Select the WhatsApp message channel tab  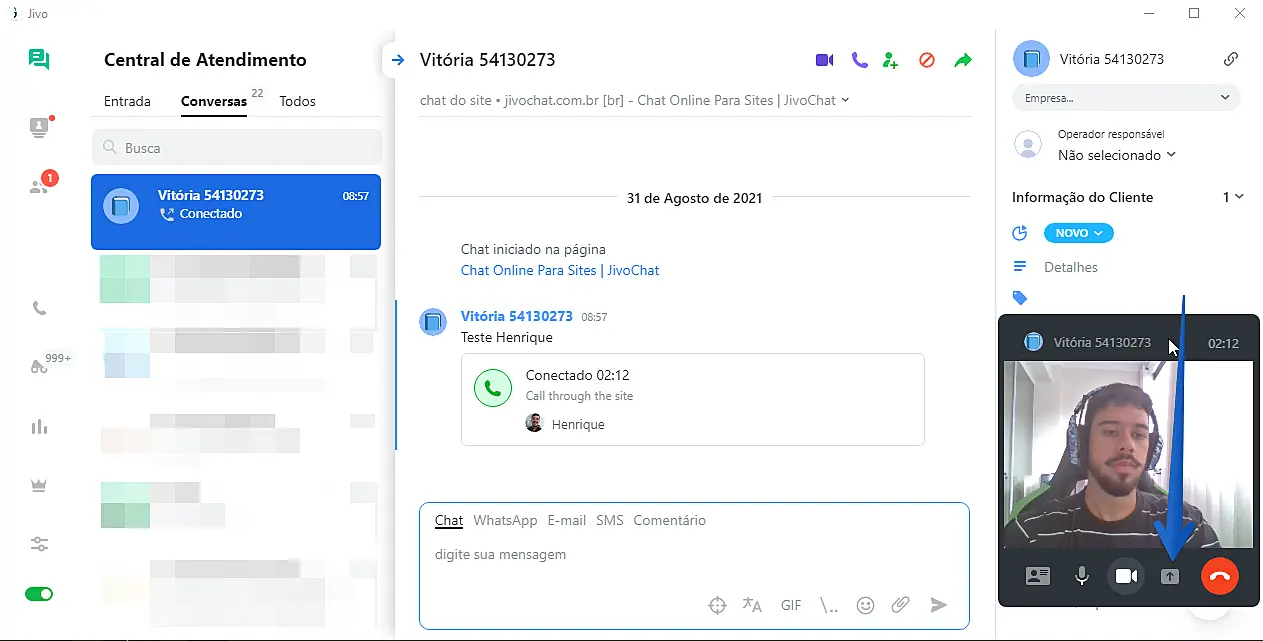[505, 520]
